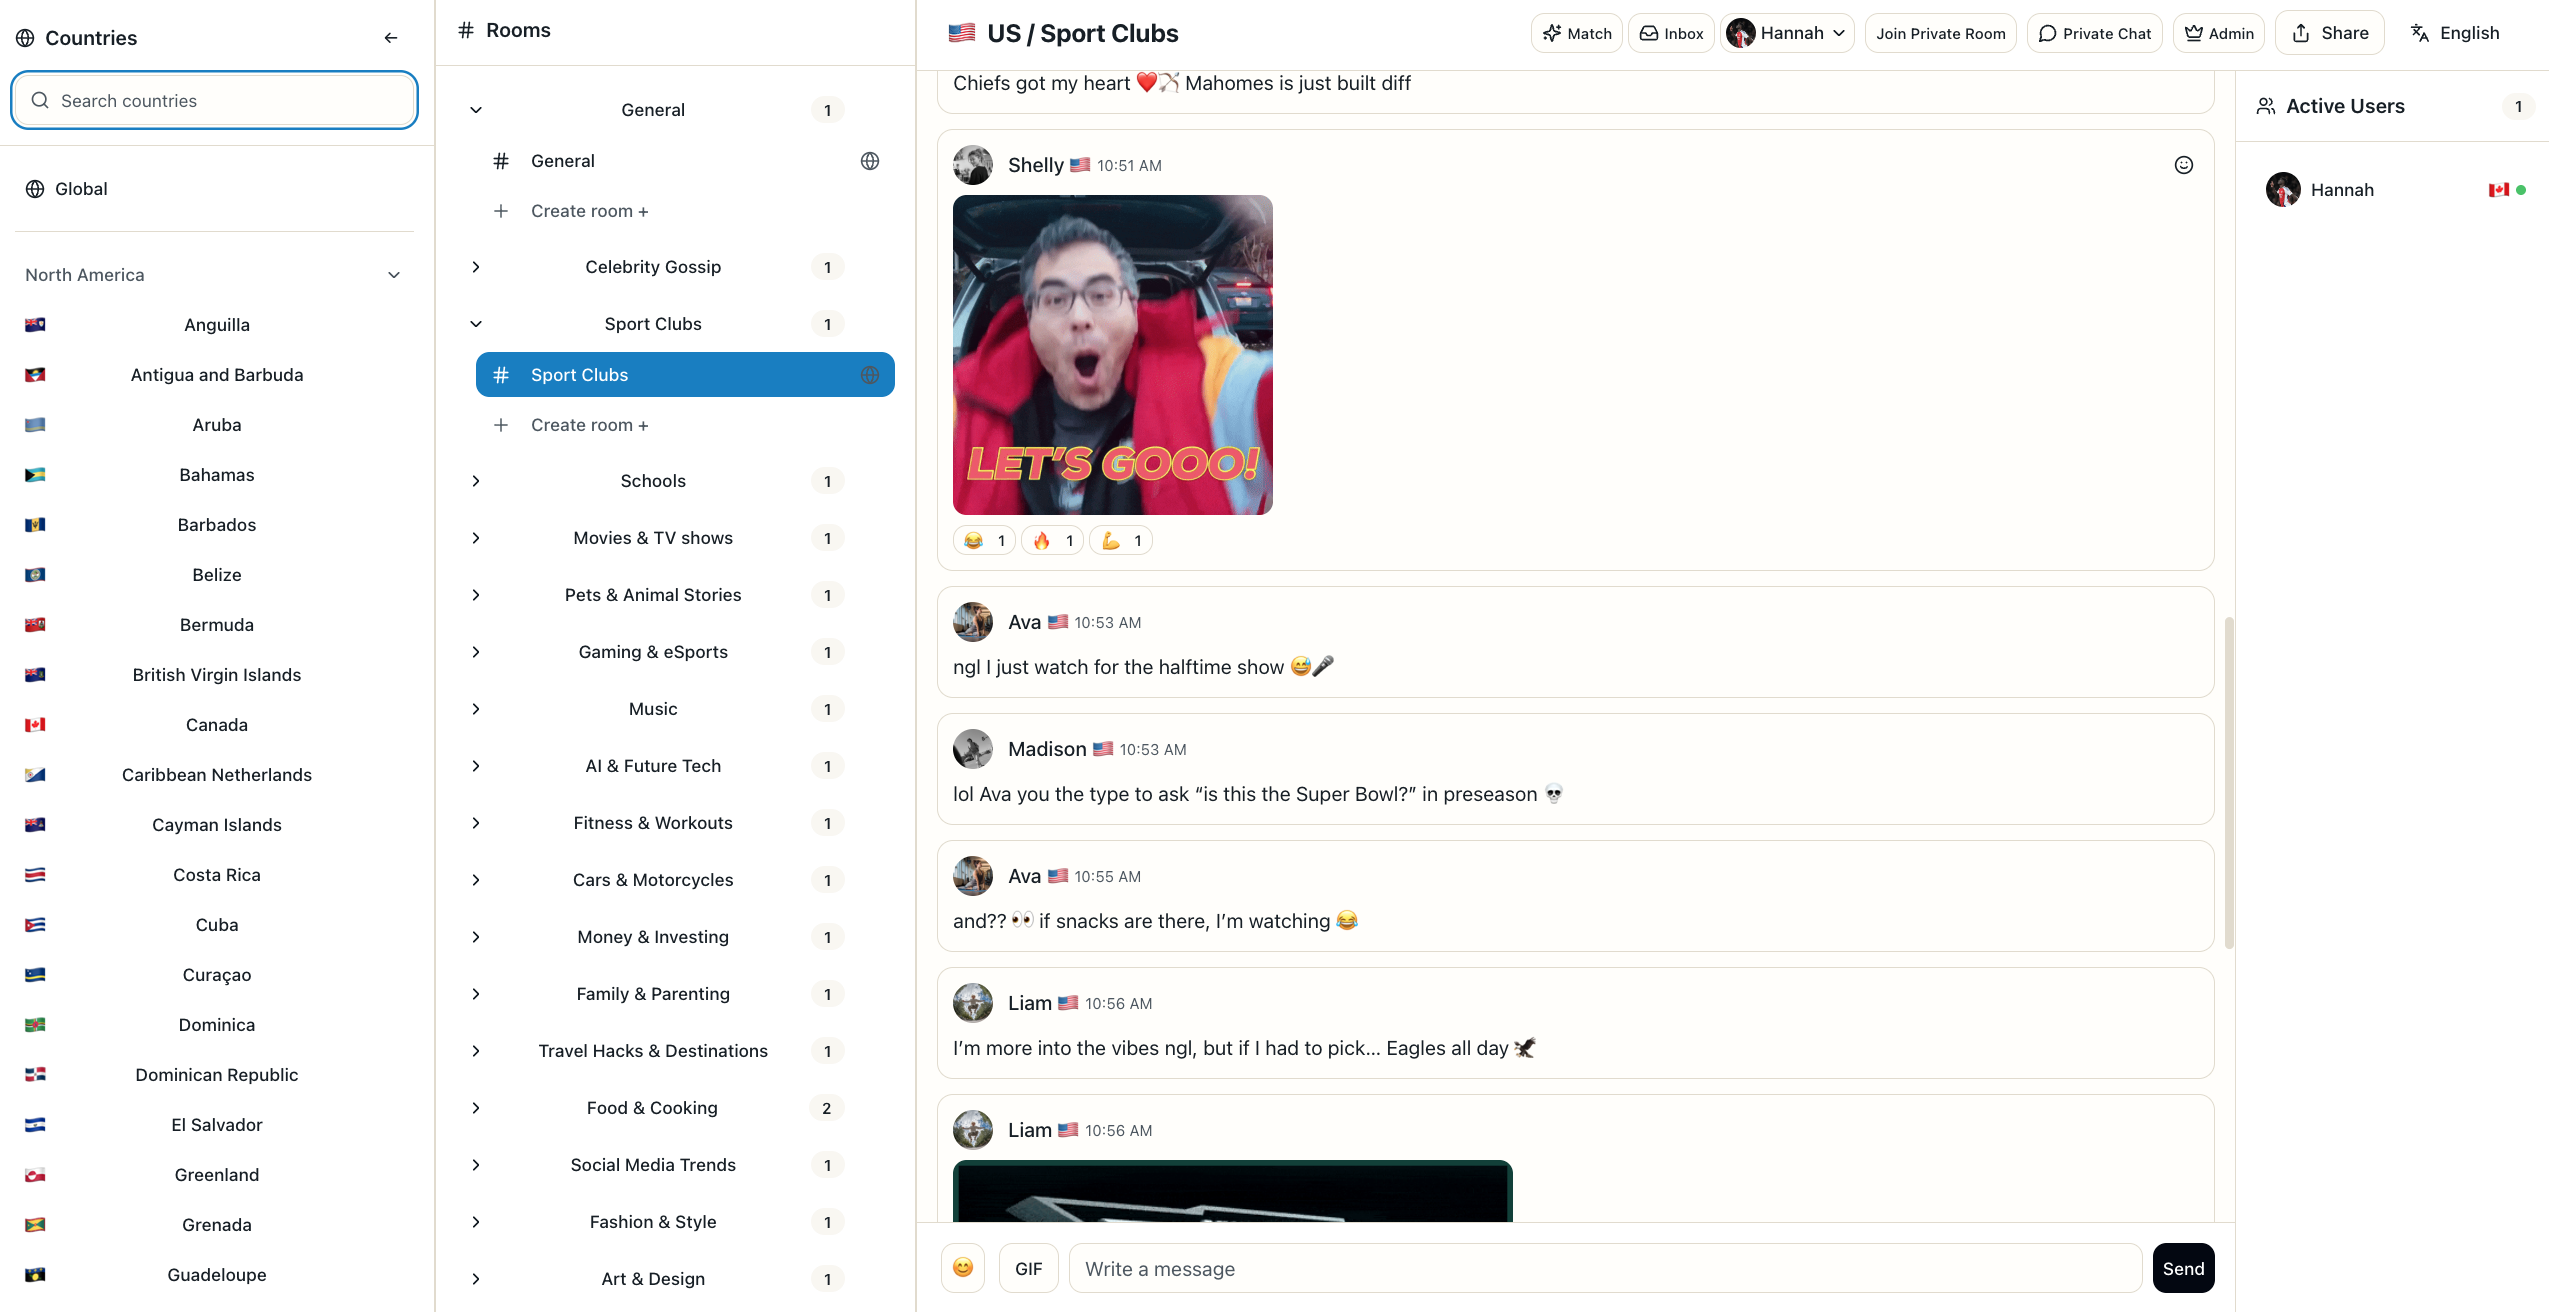Viewport: 2549px width, 1312px height.
Task: Open the emoji picker beside the message box
Action: point(962,1267)
